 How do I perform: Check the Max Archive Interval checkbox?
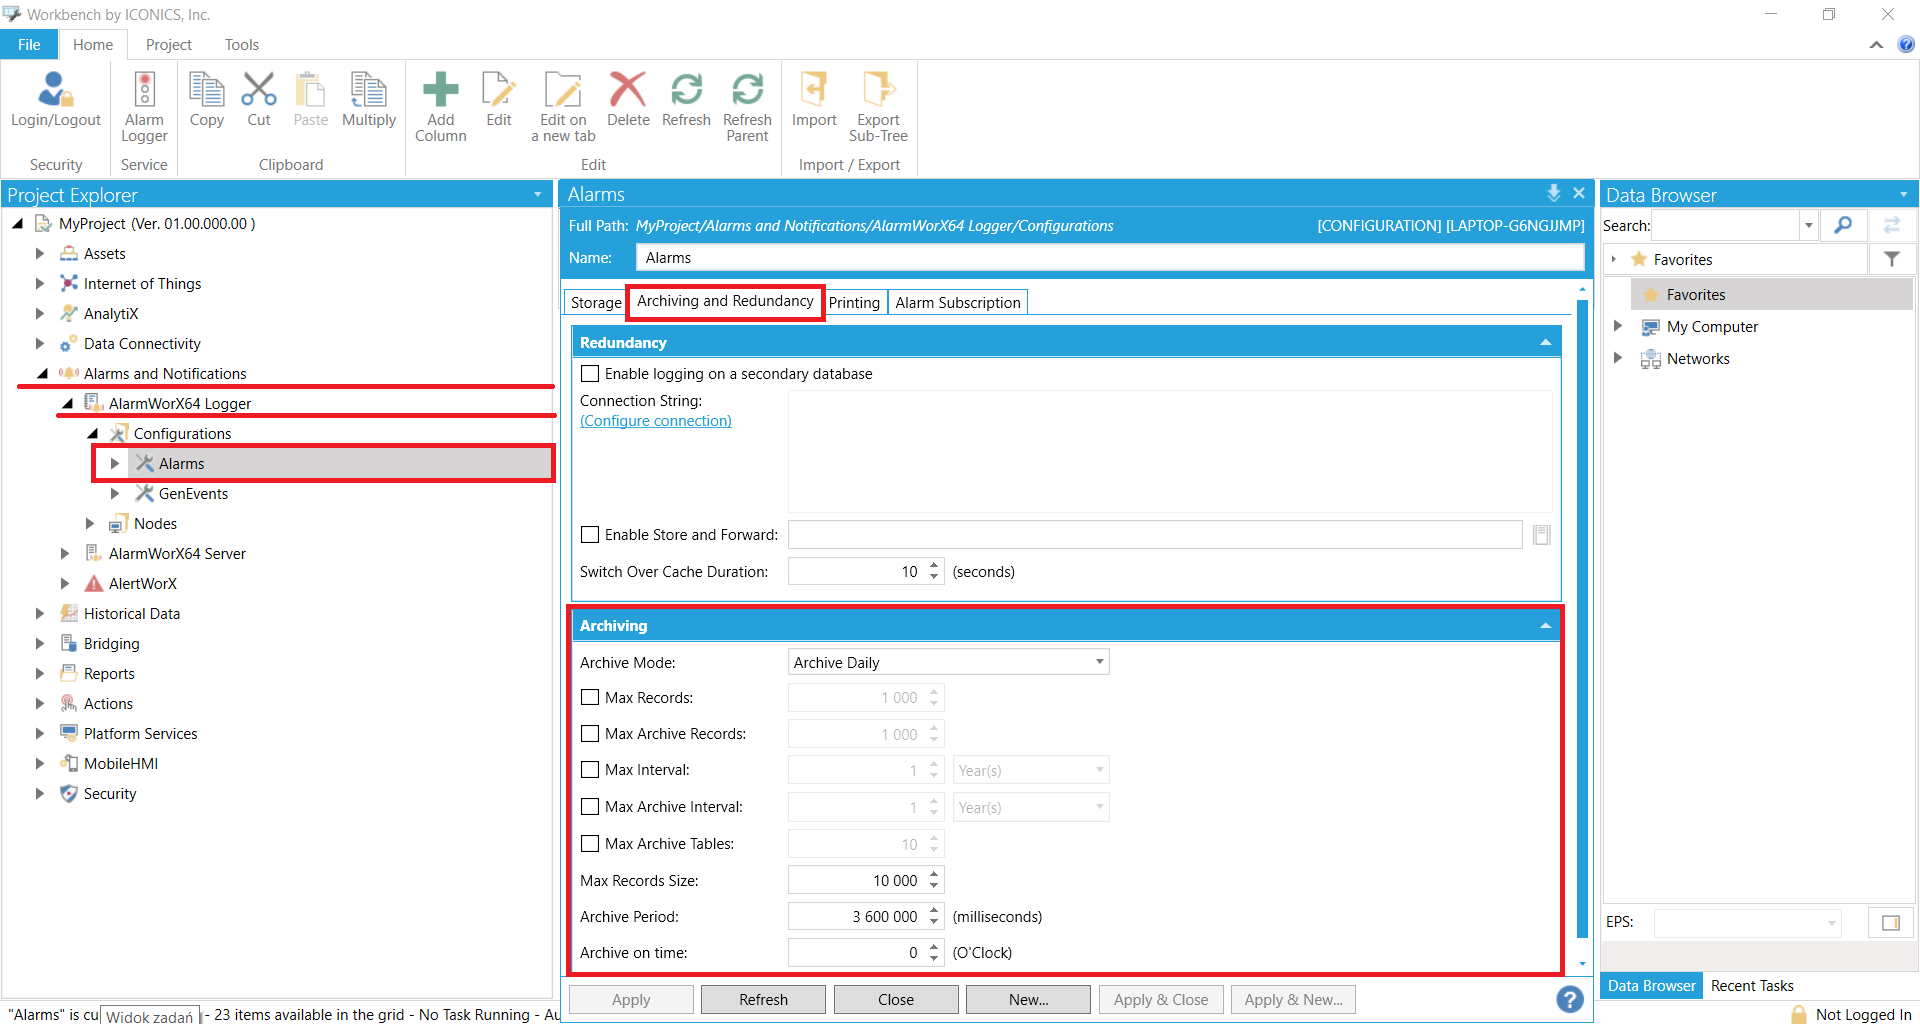point(590,807)
